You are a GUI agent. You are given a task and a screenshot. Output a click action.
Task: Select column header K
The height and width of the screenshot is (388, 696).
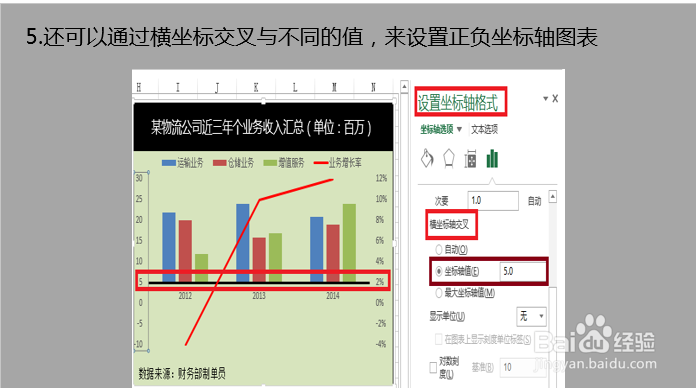click(256, 87)
